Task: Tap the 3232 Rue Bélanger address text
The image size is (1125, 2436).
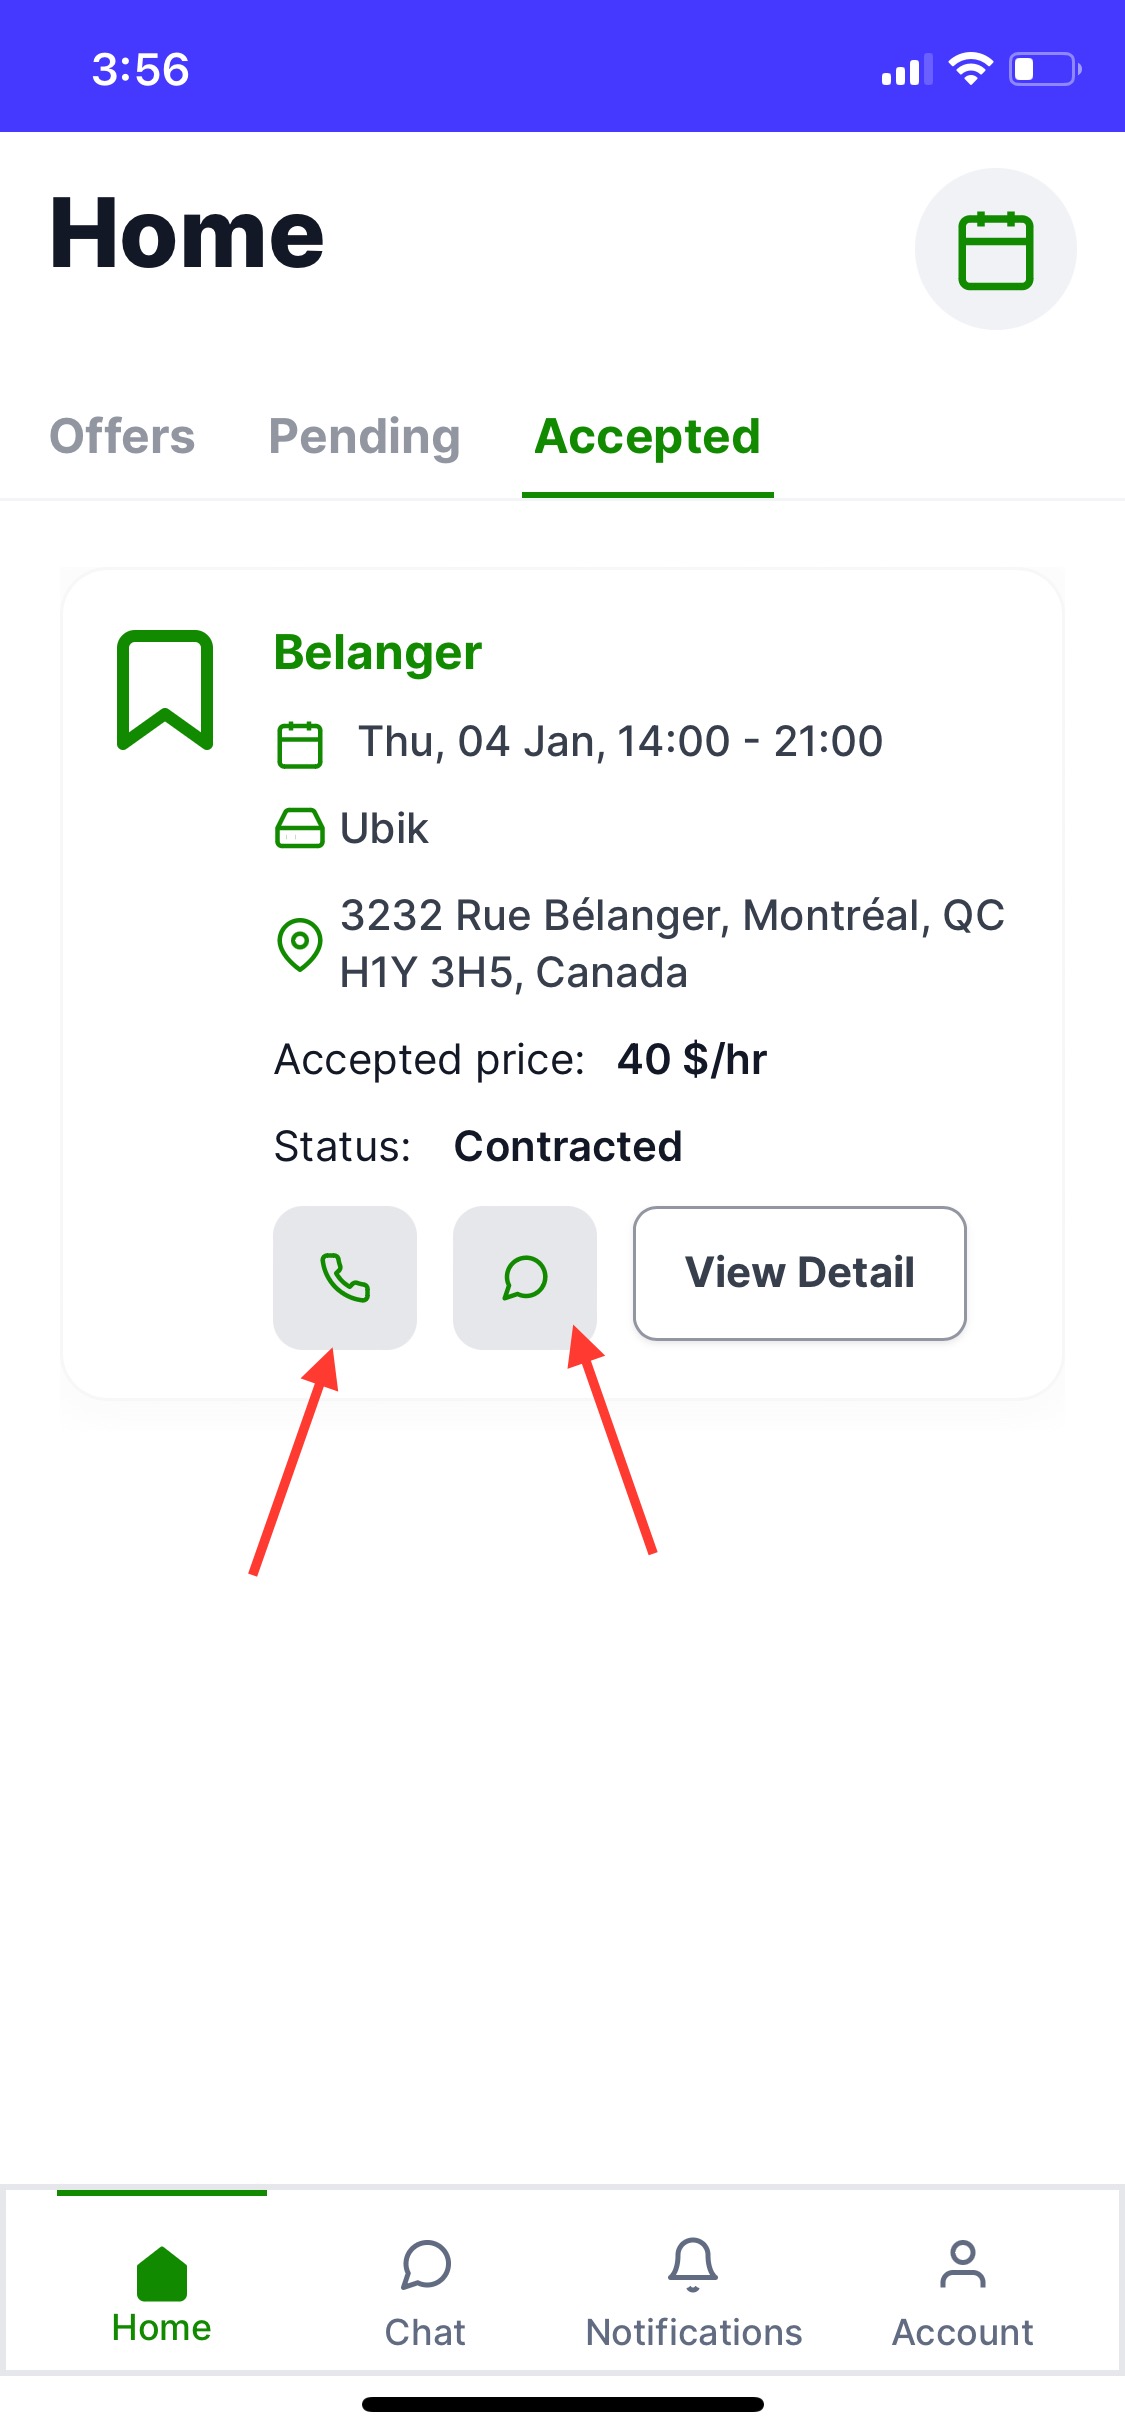Action: 672,944
